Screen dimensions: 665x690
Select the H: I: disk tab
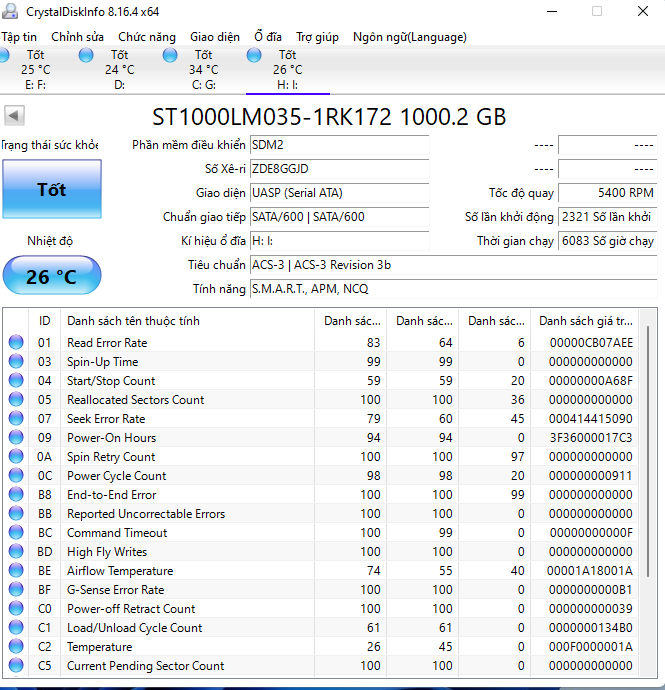(x=287, y=70)
